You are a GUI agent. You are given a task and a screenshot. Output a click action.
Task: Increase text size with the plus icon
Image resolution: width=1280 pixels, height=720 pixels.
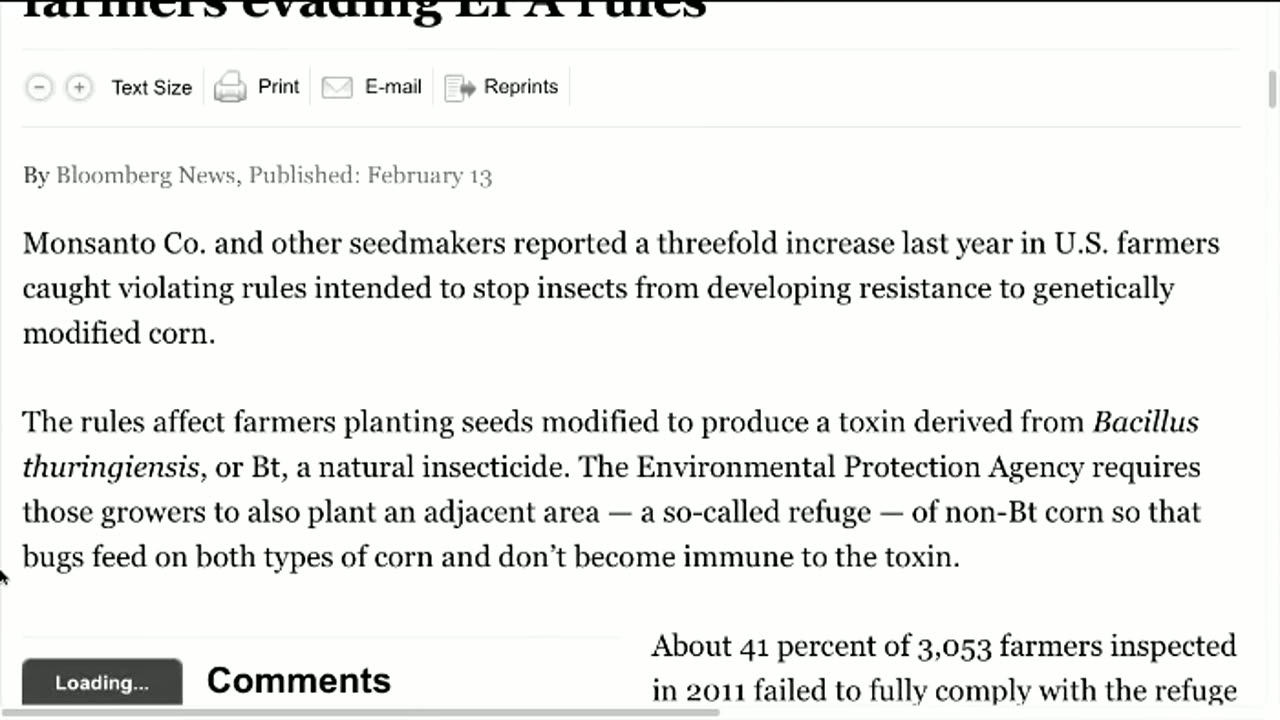[78, 88]
